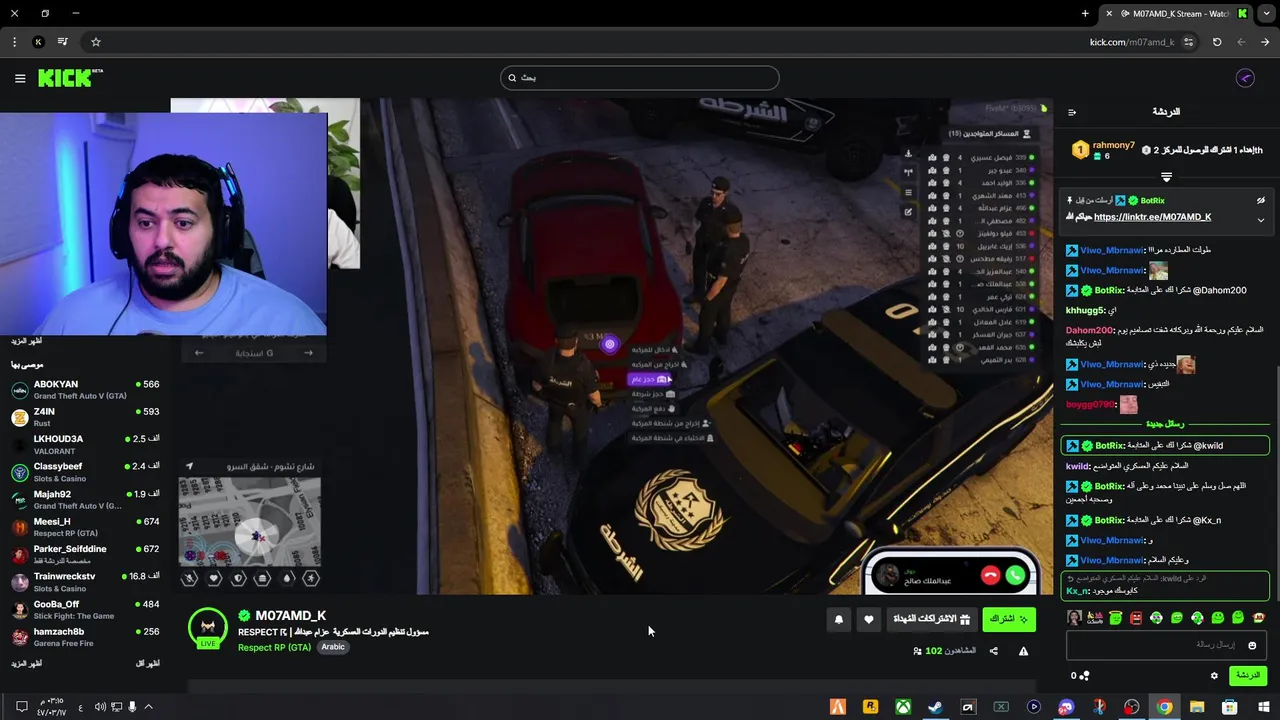Image resolution: width=1280 pixels, height=720 pixels.
Task: Click the kick.com/m07amd_k address bar
Action: 1132,42
